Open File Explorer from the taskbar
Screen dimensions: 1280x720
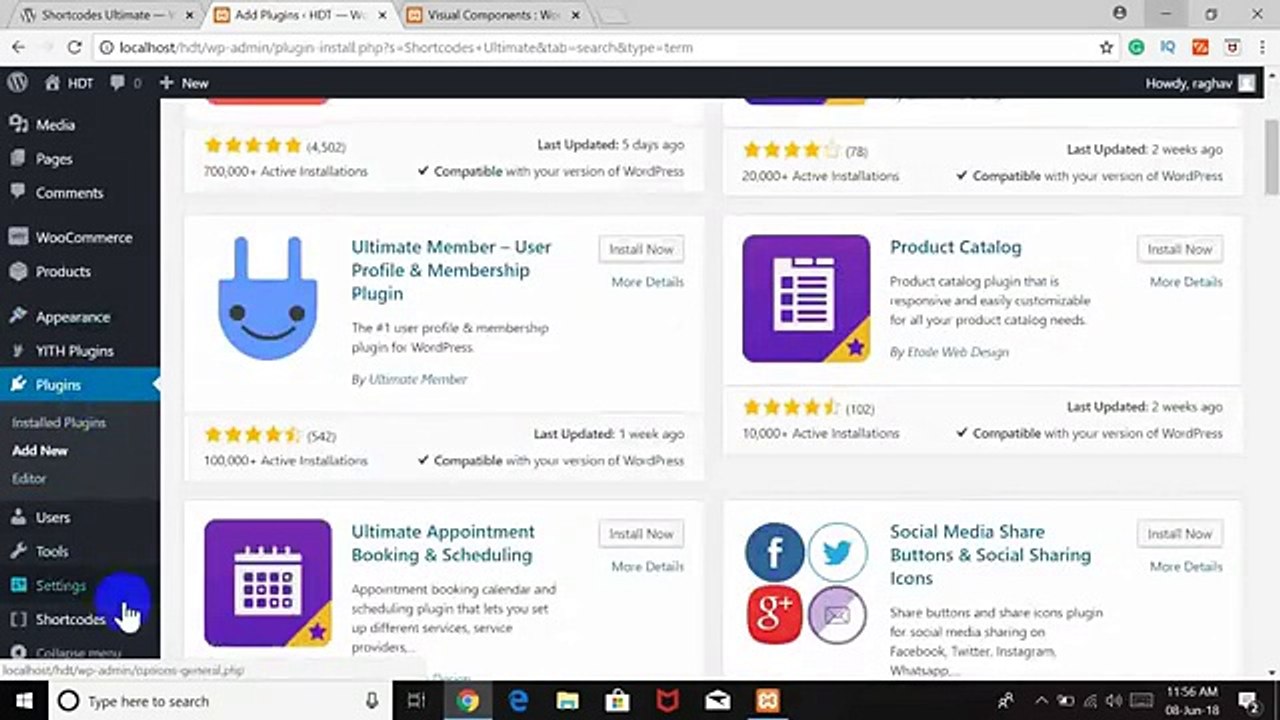click(x=567, y=701)
